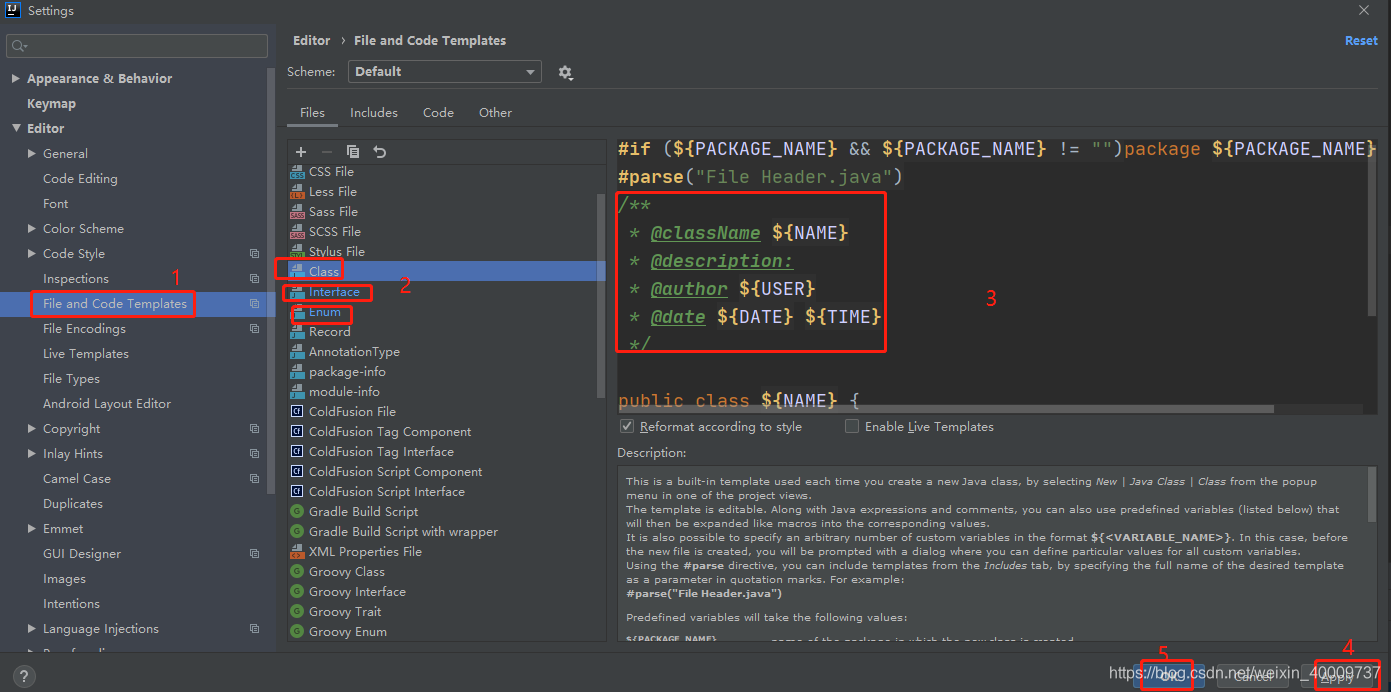Viewport: 1391px width, 692px height.
Task: Select the Groovy Enum template
Action: tap(348, 632)
